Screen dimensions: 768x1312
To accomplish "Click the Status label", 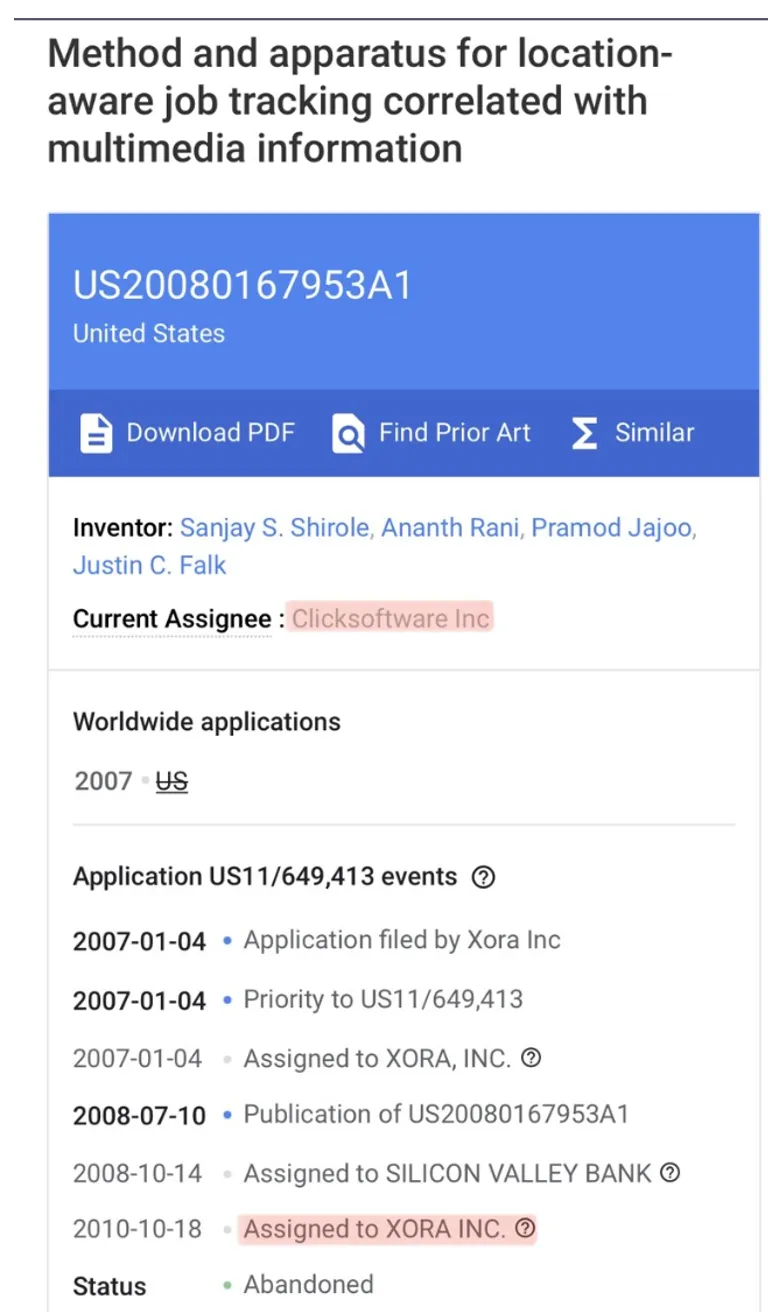I will coord(109,1287).
